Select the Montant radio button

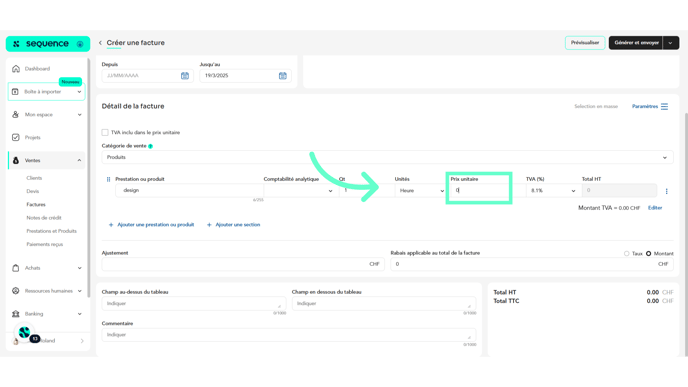649,254
